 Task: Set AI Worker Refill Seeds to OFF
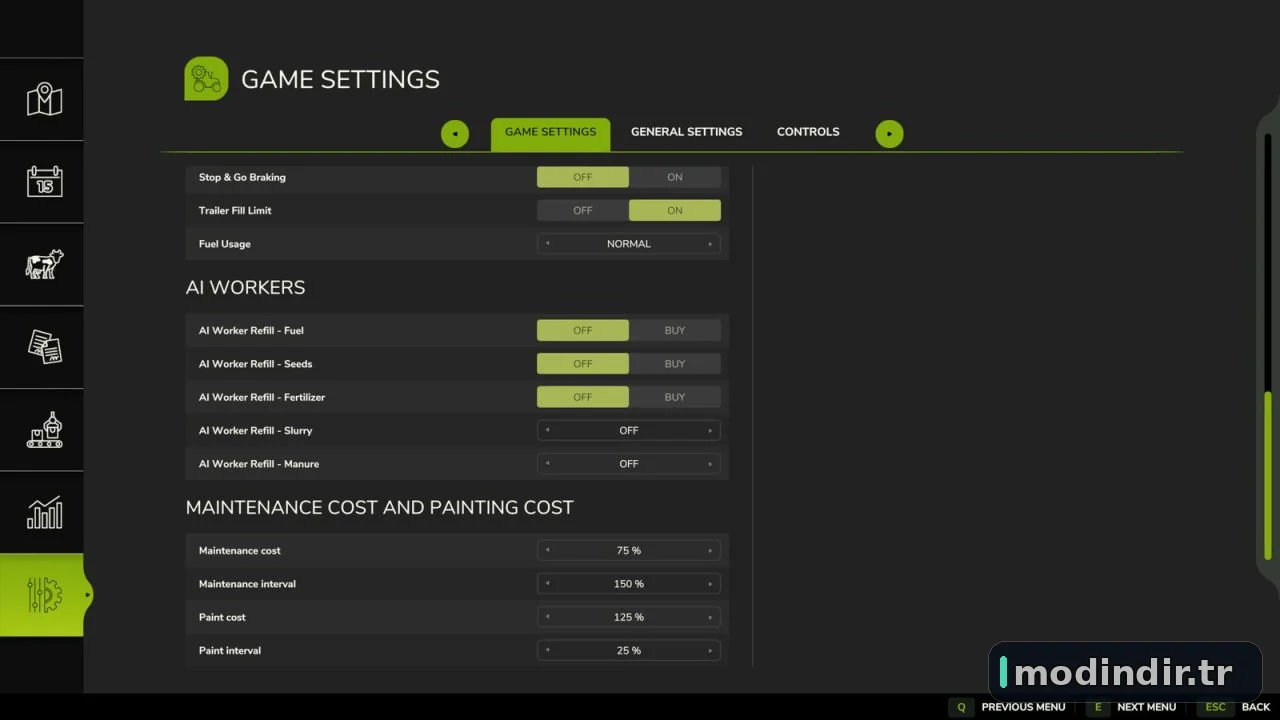(583, 364)
